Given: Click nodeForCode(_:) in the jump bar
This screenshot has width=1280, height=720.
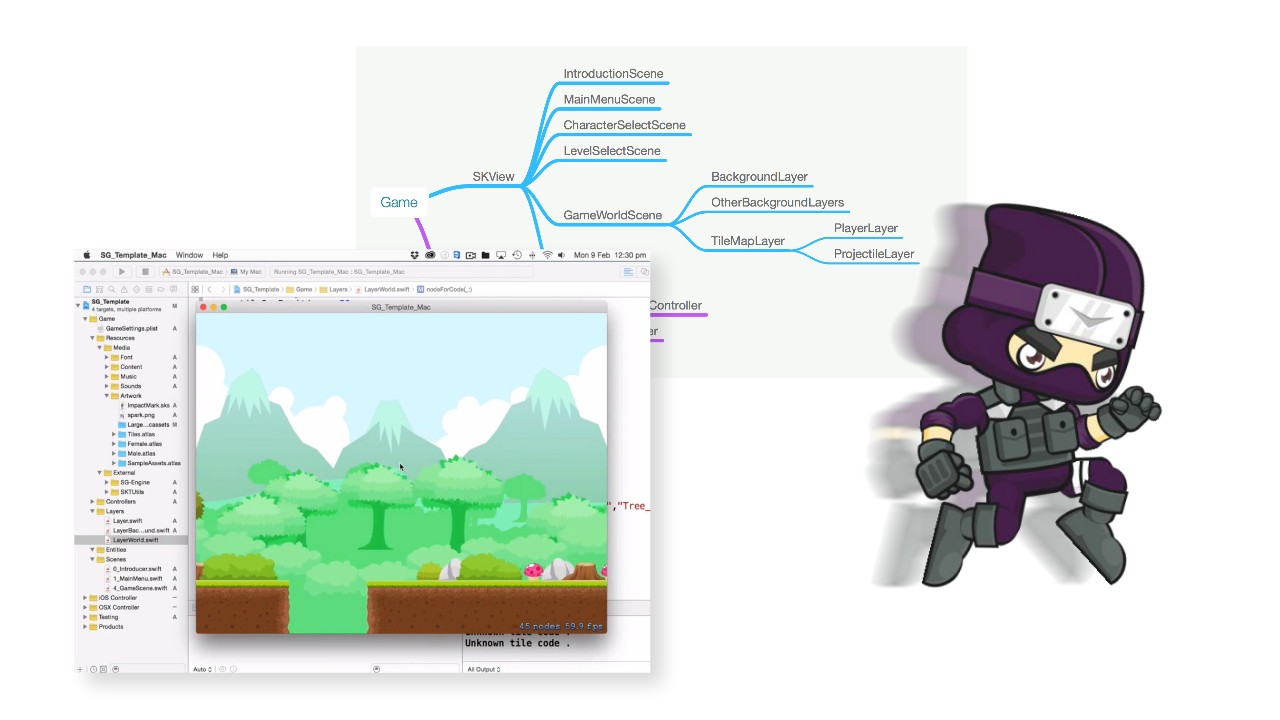Looking at the screenshot, I should pos(448,289).
